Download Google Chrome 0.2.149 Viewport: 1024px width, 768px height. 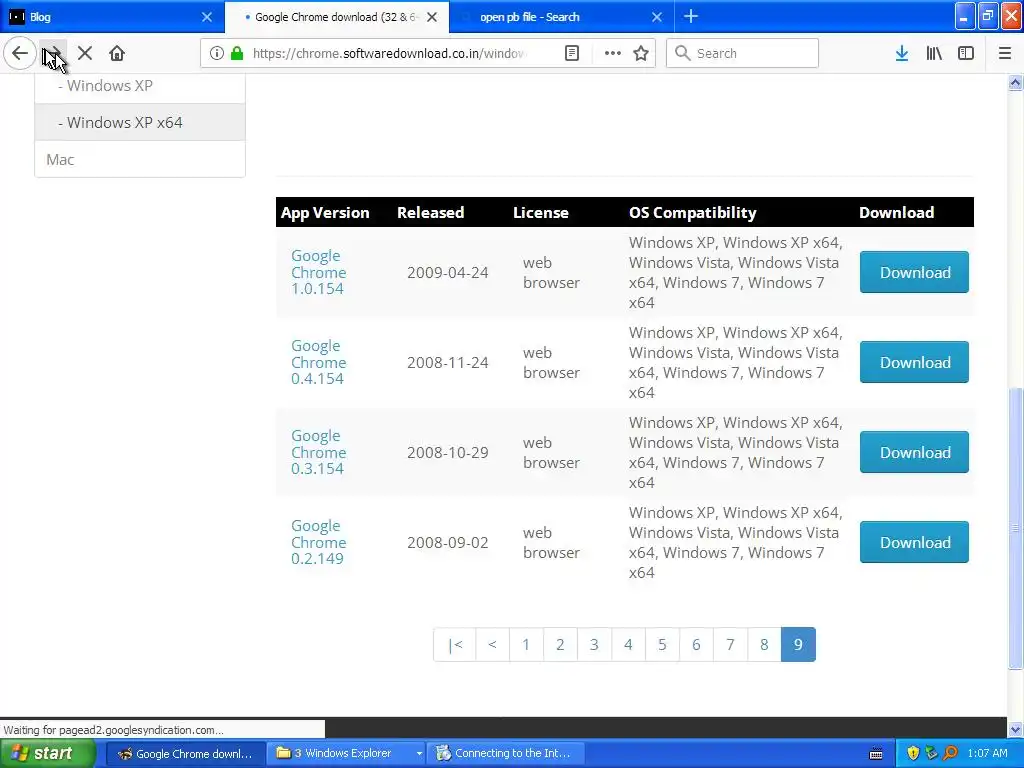point(914,543)
